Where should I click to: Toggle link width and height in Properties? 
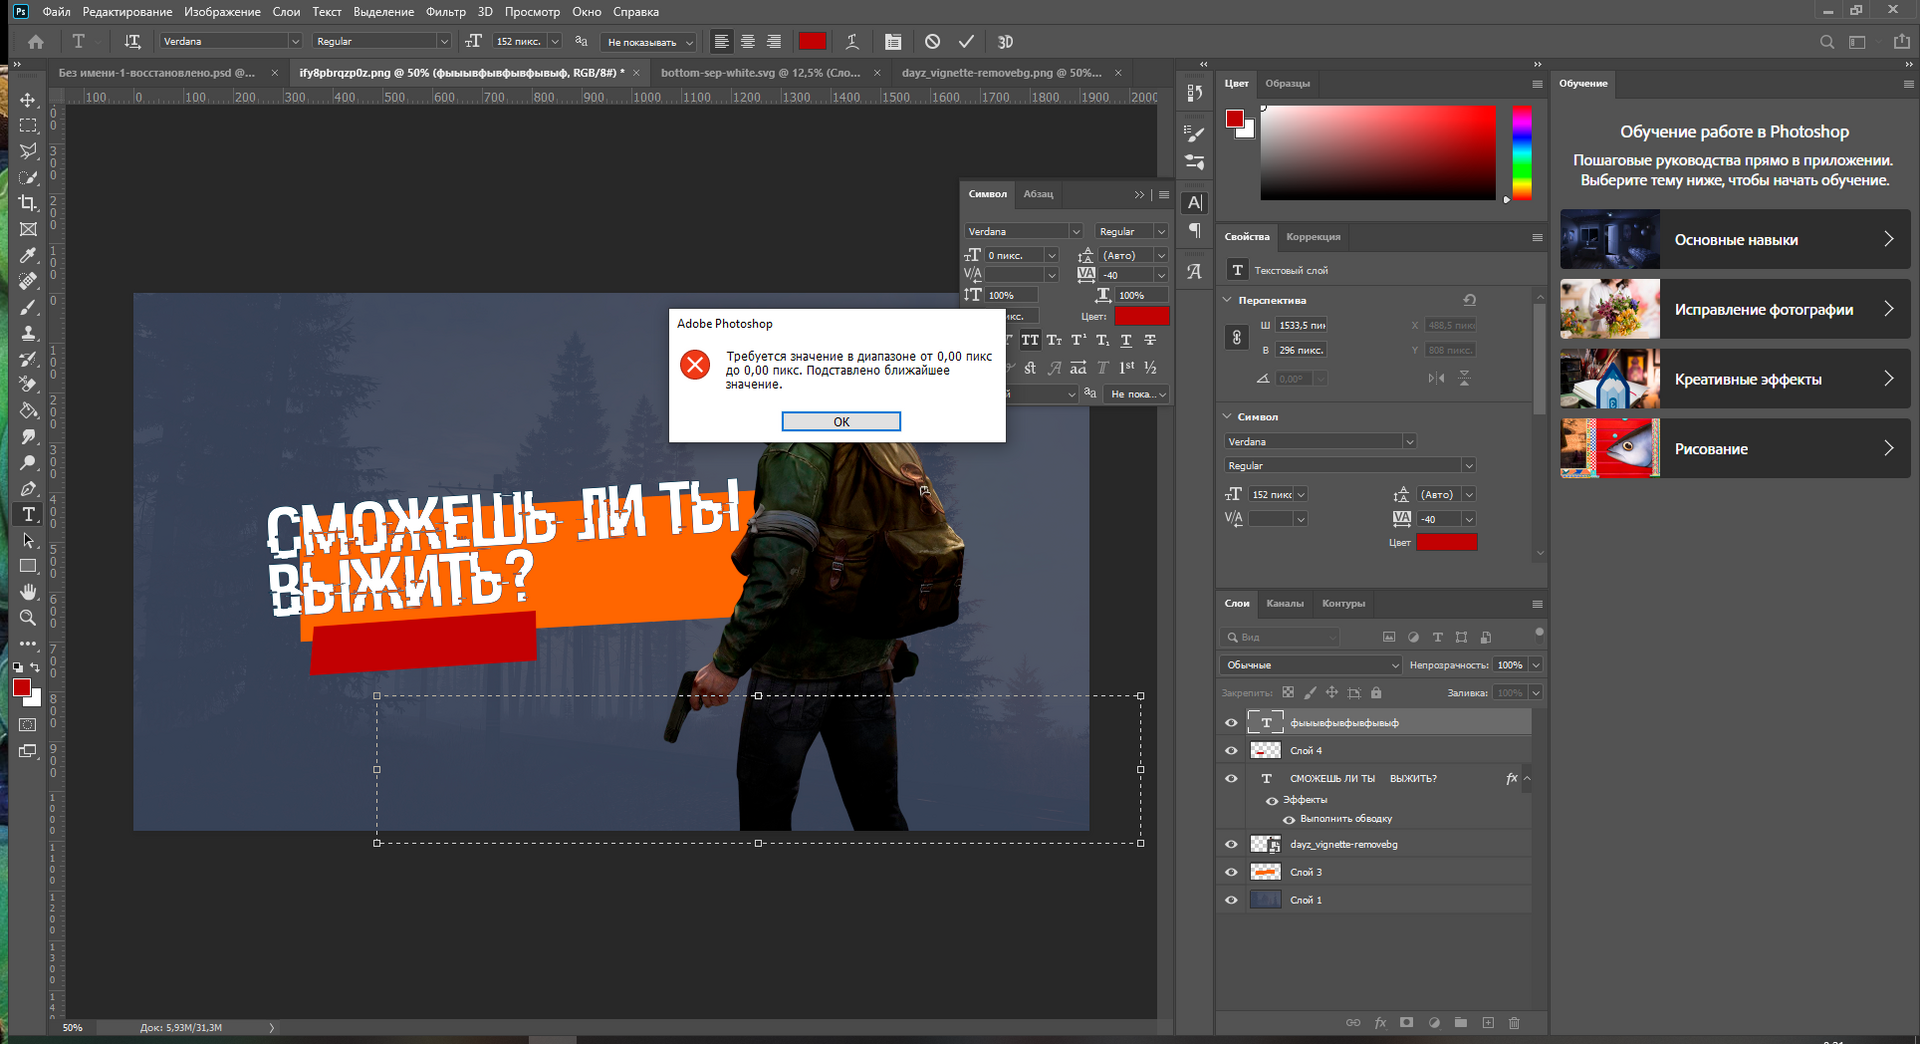[x=1236, y=338]
